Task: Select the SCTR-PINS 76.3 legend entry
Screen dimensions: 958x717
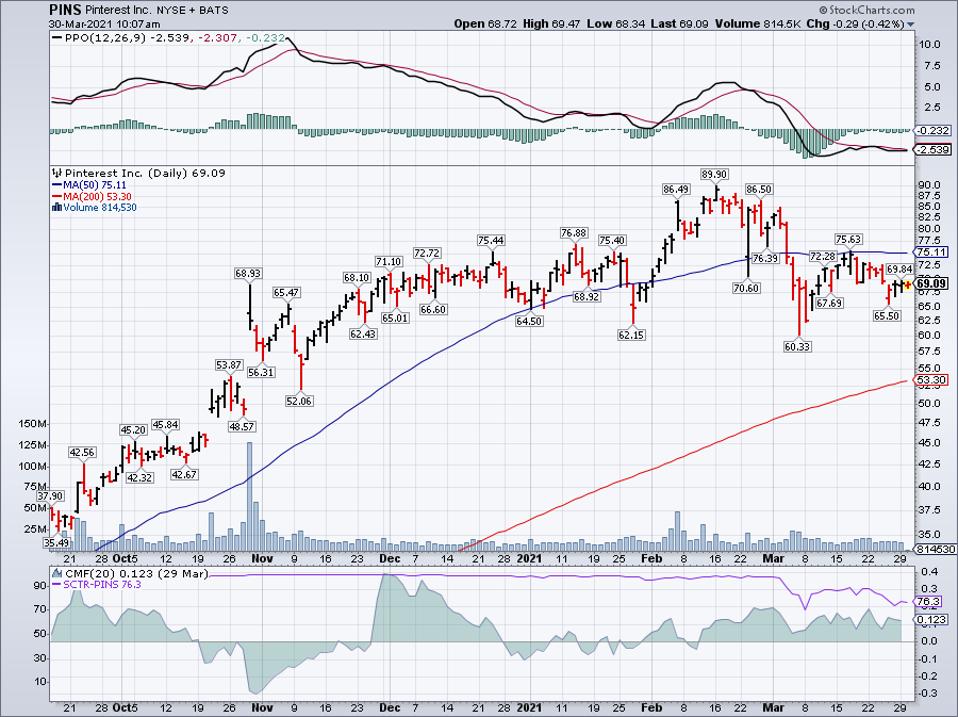Action: pyautogui.click(x=102, y=585)
